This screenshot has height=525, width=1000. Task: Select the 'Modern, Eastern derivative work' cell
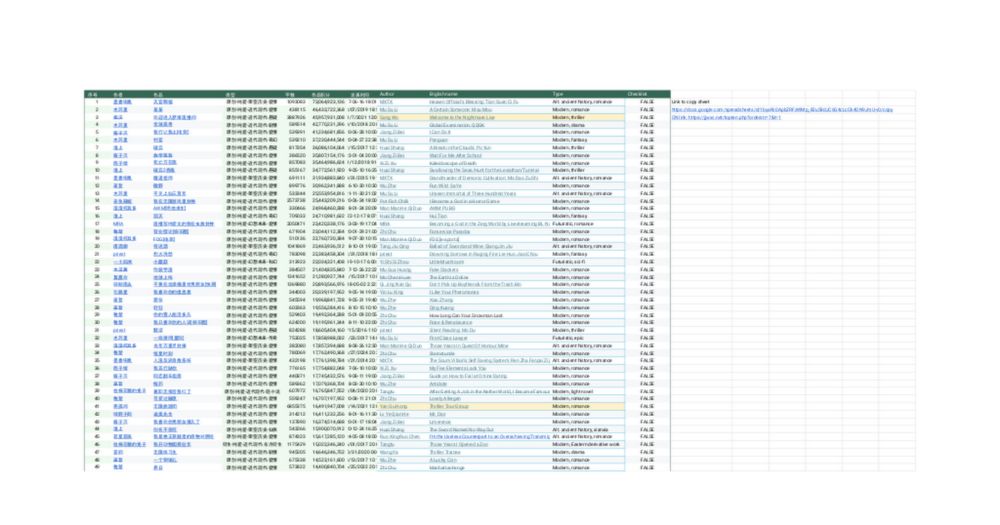click(x=586, y=445)
